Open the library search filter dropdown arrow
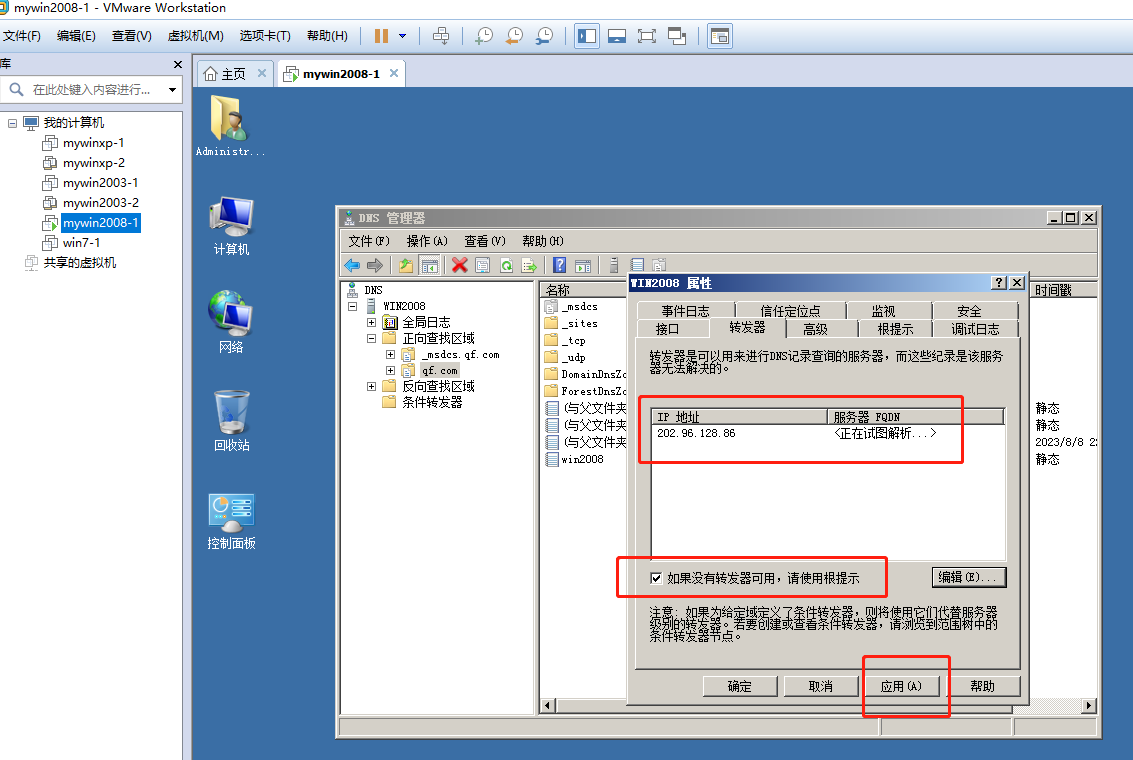This screenshot has width=1133, height=760. coord(172,90)
